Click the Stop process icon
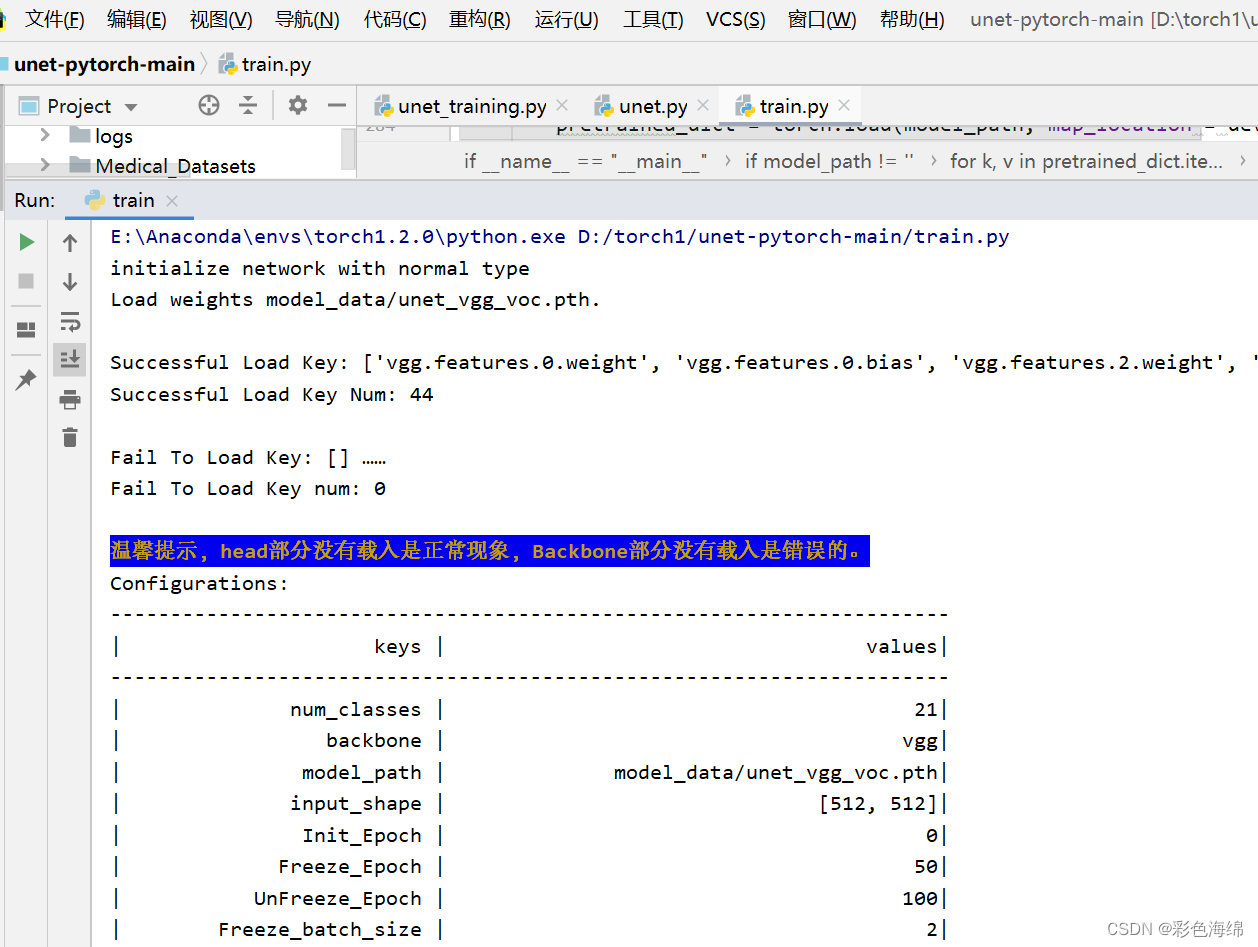This screenshot has height=947, width=1258. (26, 280)
